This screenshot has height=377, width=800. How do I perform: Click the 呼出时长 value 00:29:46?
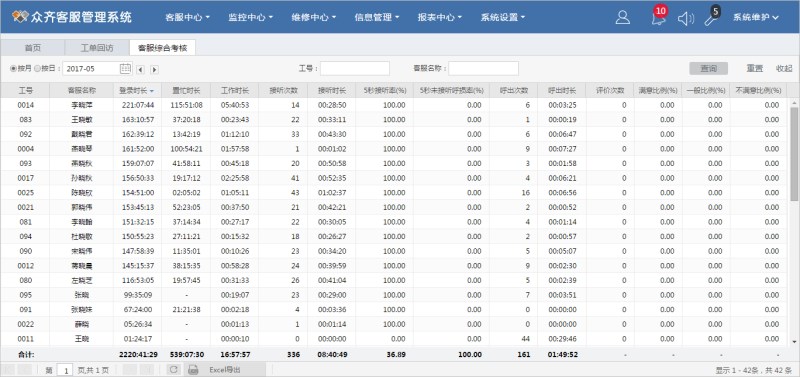pos(562,339)
